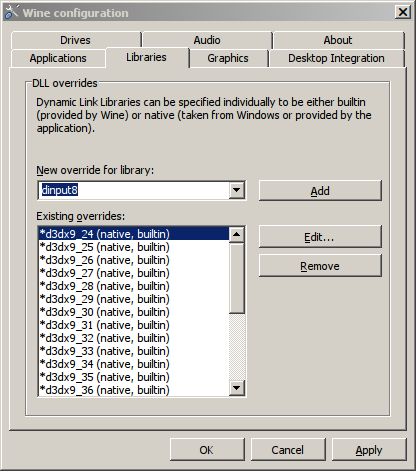The height and width of the screenshot is (471, 416).
Task: Select *d3dx9_33 (native, builtin) override
Action: coord(134,351)
